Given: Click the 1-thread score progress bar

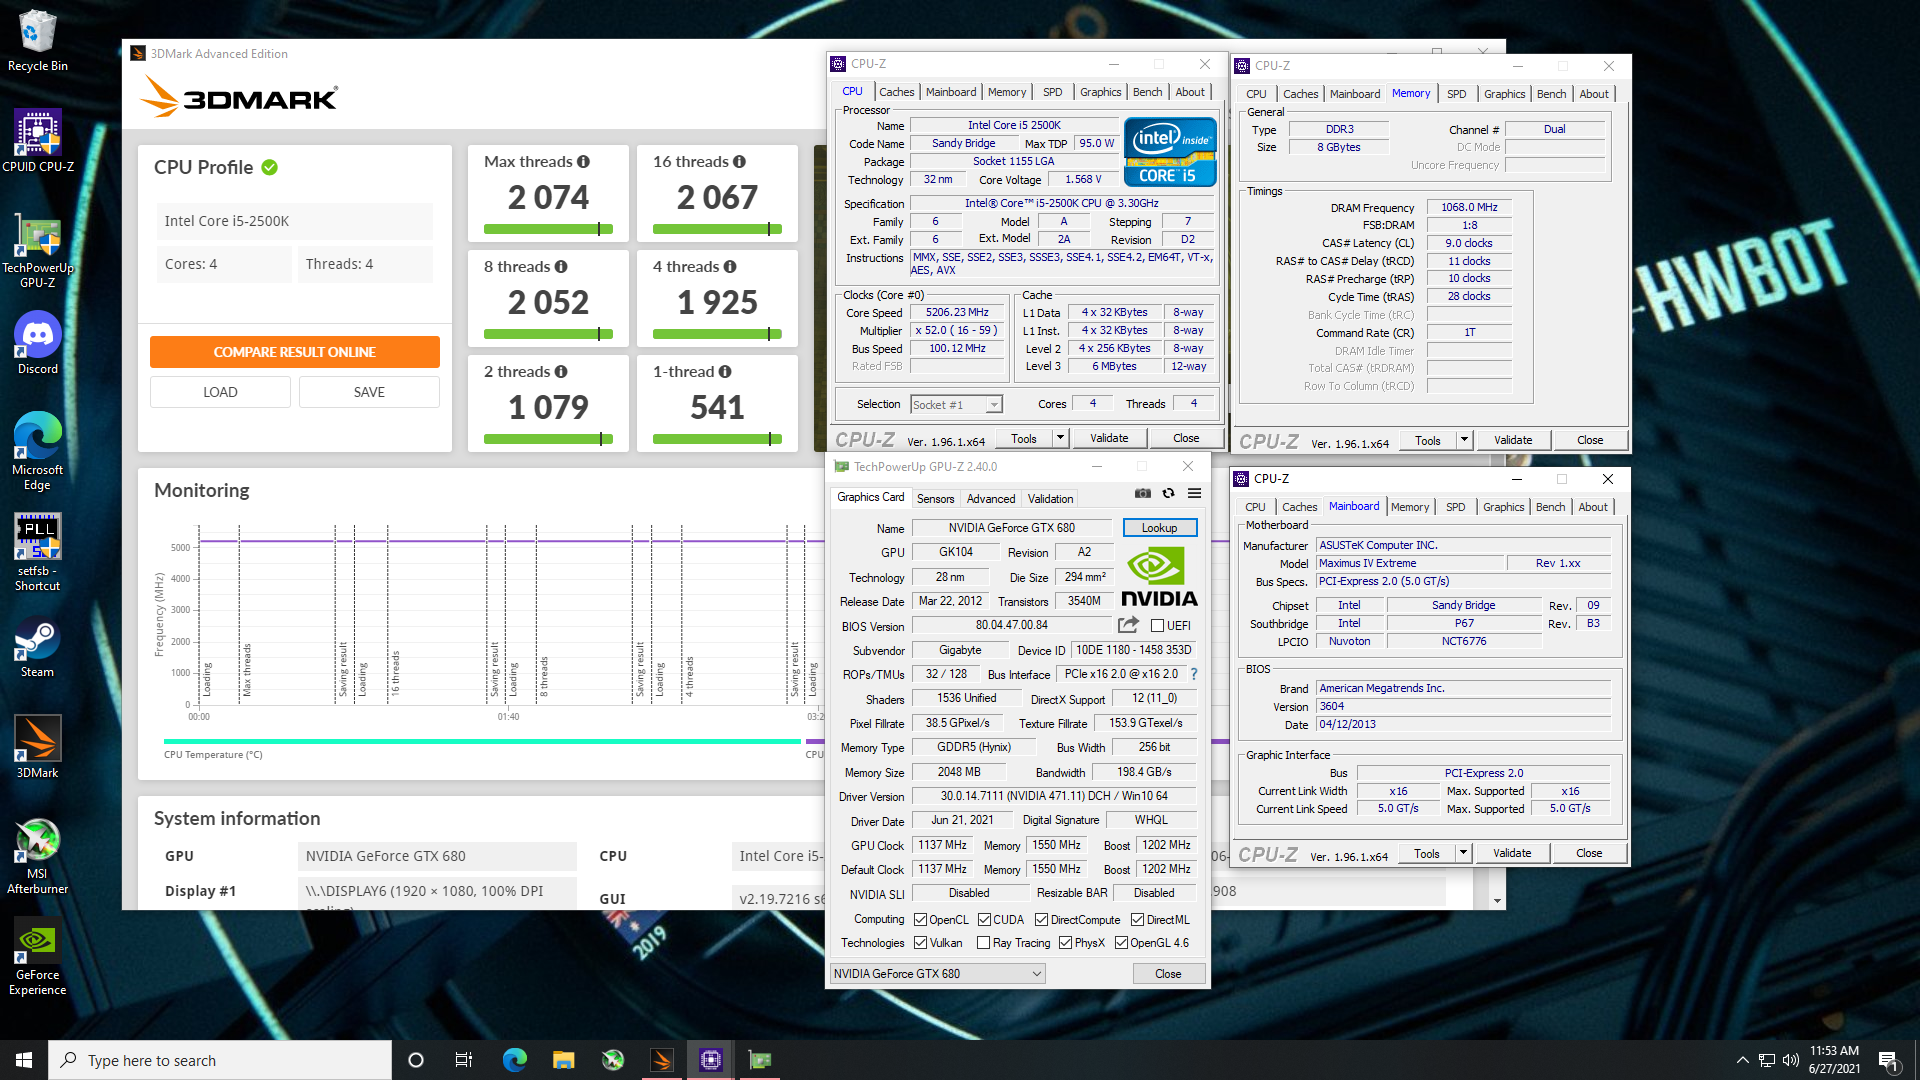Looking at the screenshot, I should tap(717, 439).
